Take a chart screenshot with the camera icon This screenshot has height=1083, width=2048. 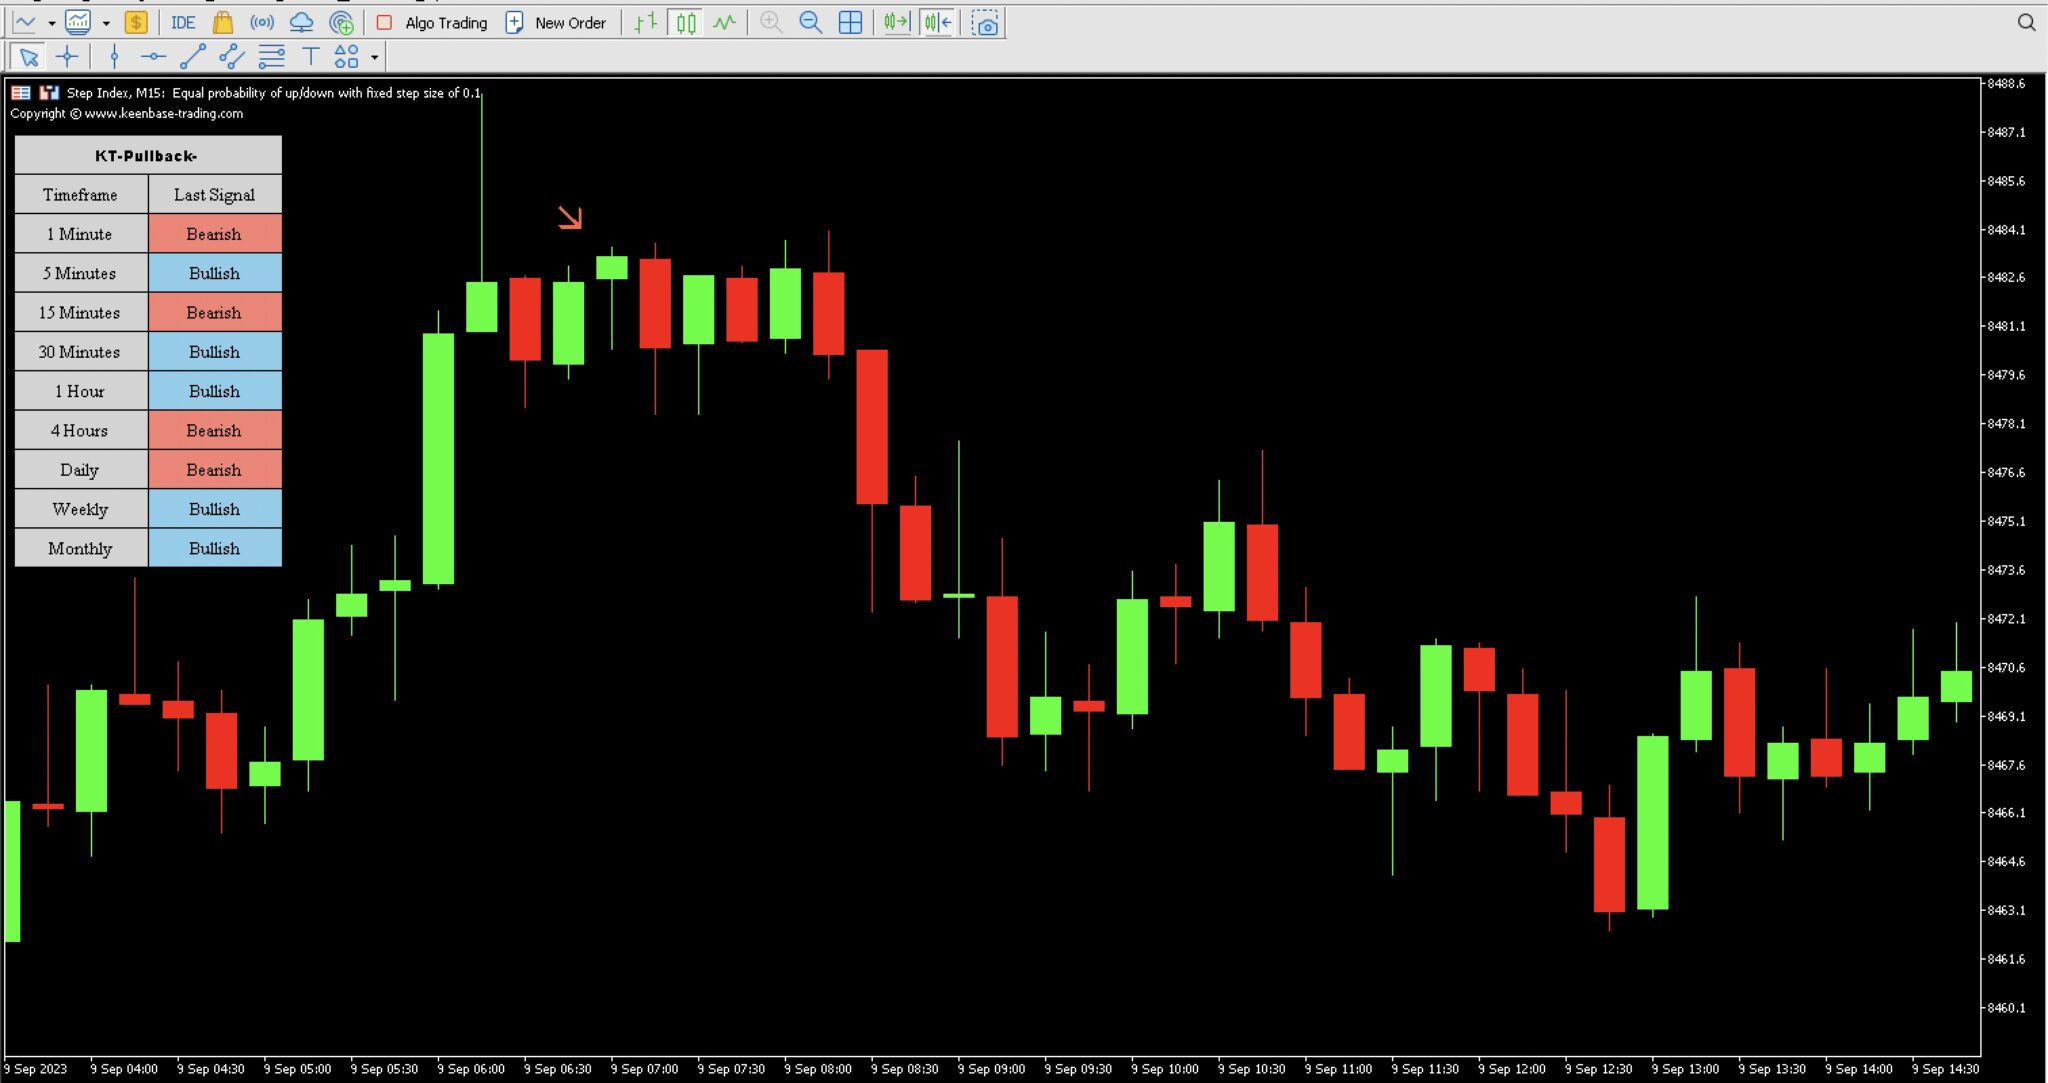[x=986, y=22]
